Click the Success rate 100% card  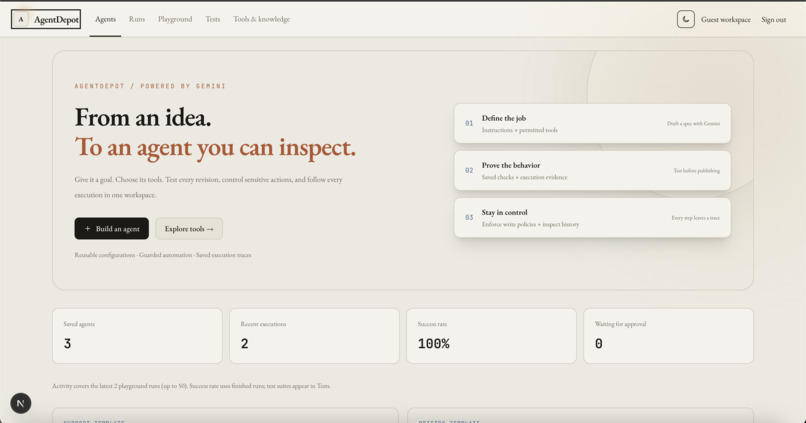[491, 336]
